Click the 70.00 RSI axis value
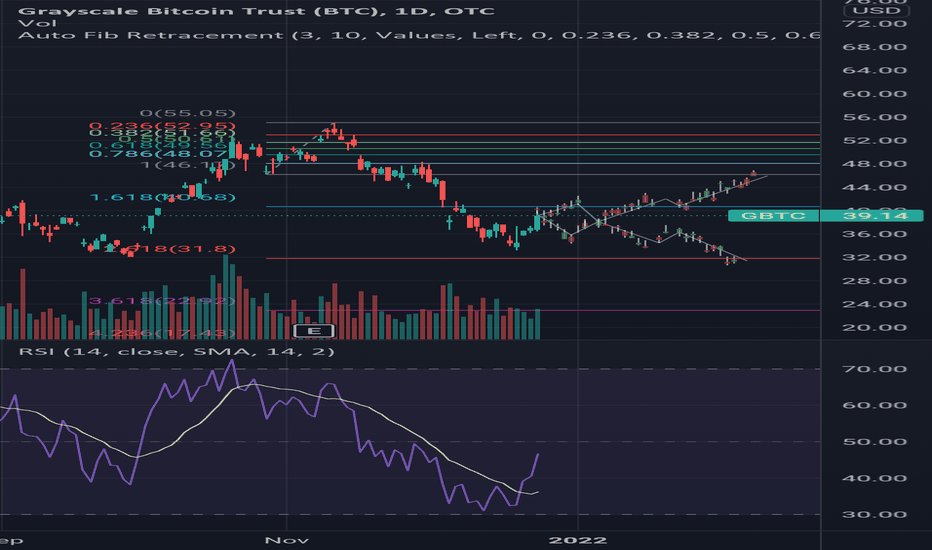932x550 pixels. (875, 369)
